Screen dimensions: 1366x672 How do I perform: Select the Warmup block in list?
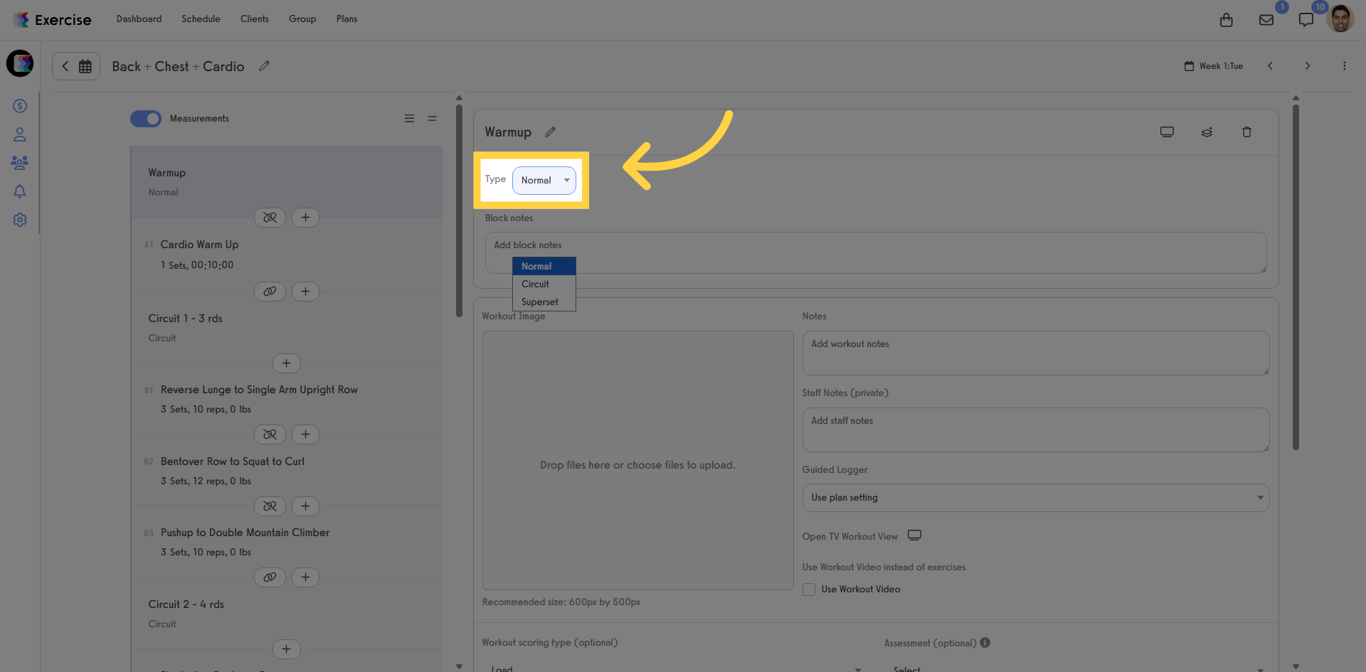(286, 182)
